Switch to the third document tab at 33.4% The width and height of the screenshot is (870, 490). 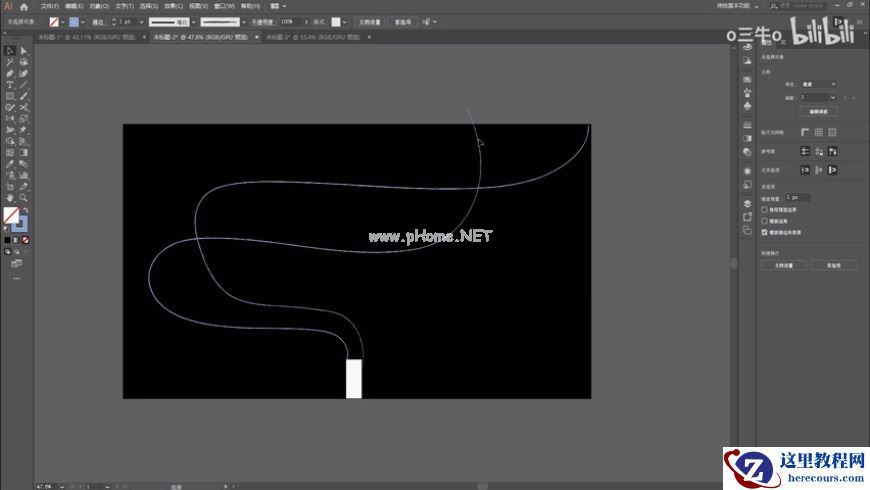[313, 37]
